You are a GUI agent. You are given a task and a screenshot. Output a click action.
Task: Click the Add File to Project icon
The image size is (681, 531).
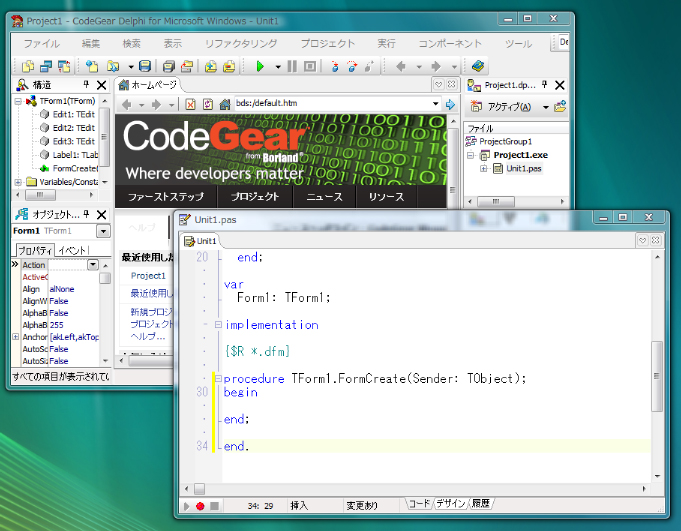(x=211, y=66)
